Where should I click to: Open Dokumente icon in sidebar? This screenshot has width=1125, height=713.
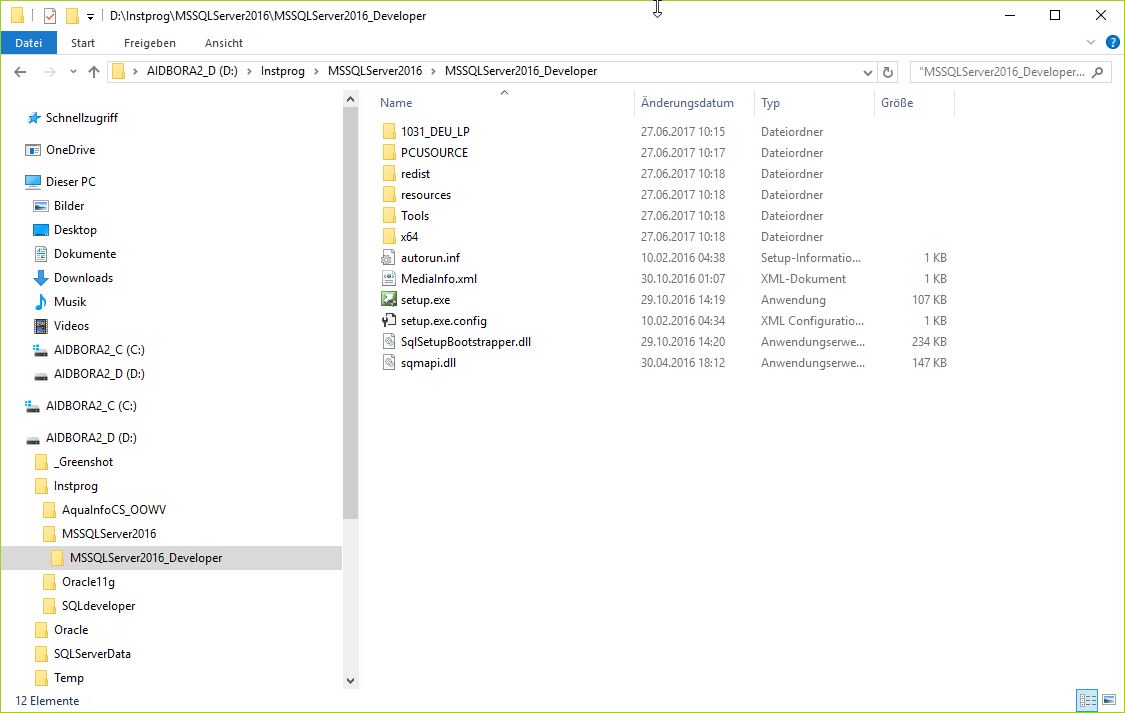click(41, 254)
